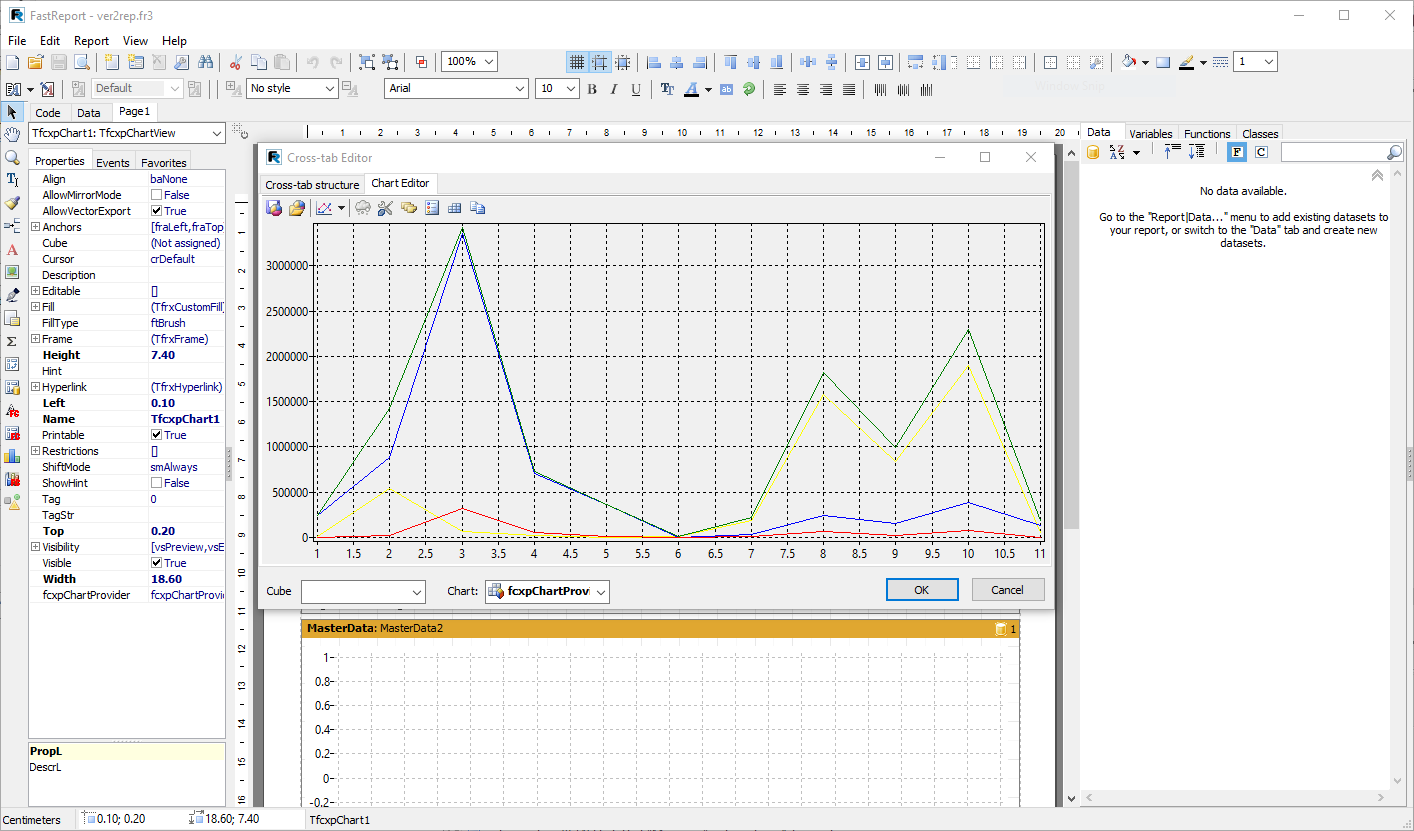The width and height of the screenshot is (1414, 831).
Task: Open the Report menu
Action: click(x=91, y=41)
